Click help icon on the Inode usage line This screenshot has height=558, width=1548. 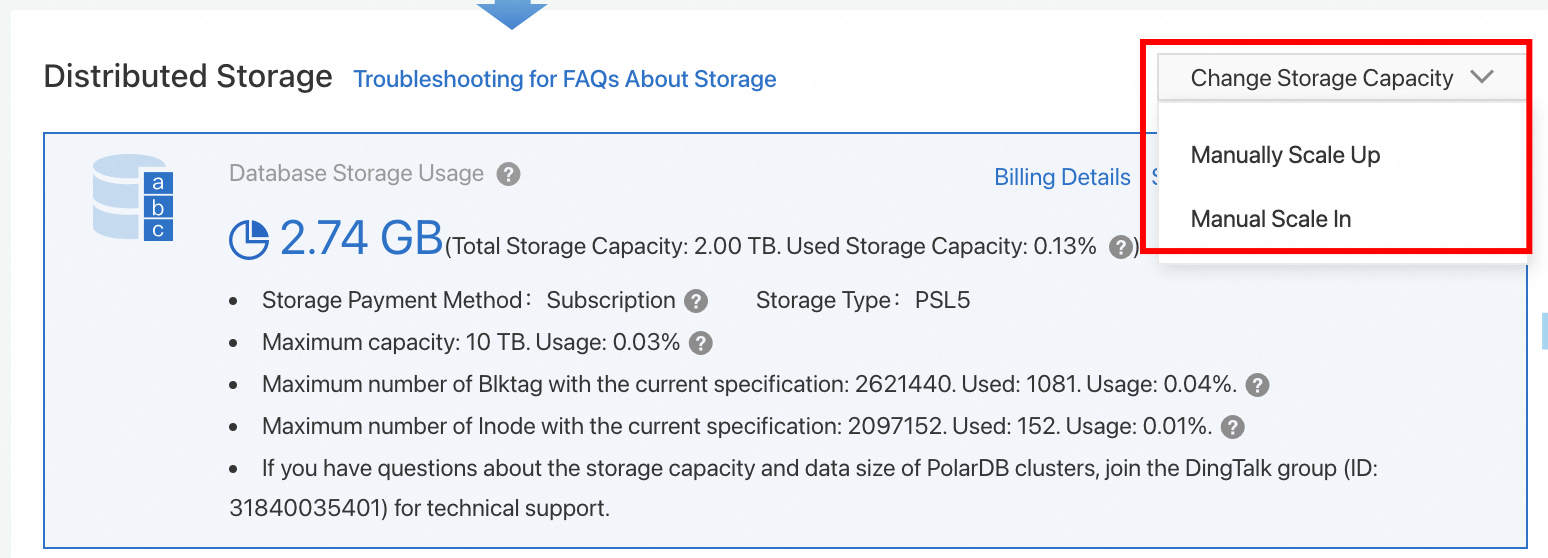[x=1233, y=427]
